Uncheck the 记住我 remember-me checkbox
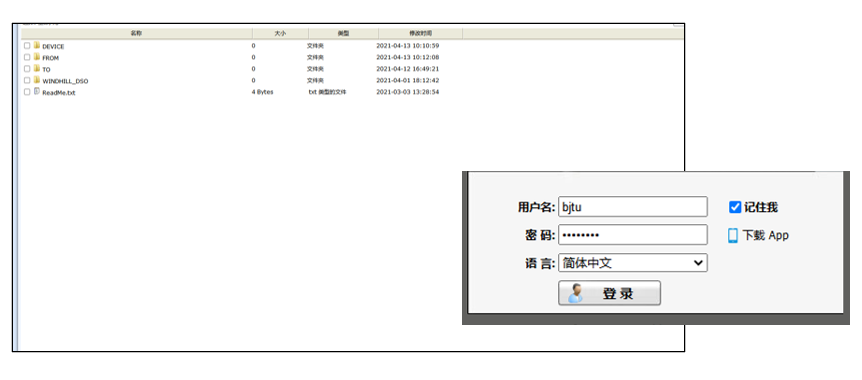862x380 pixels. tap(735, 207)
